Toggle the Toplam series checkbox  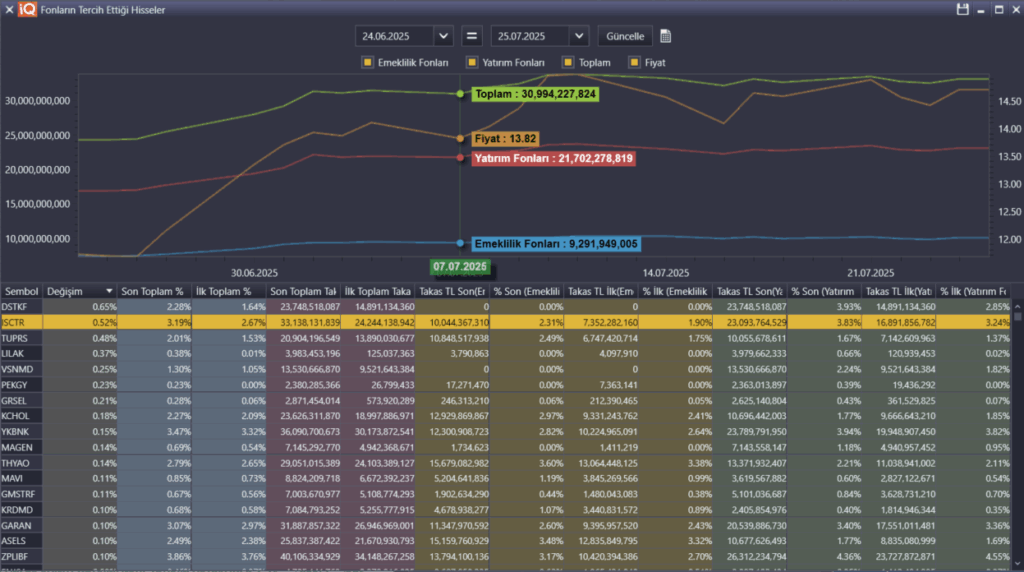tap(568, 62)
